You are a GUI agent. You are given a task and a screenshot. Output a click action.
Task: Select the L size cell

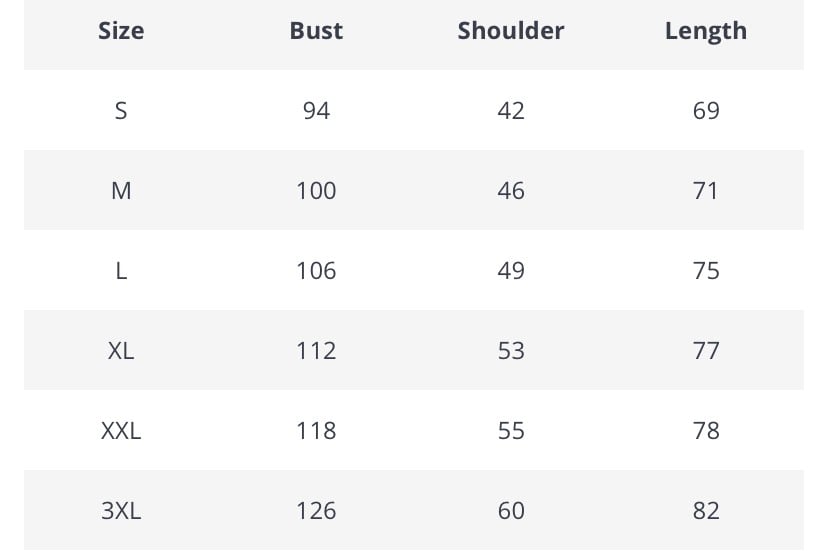click(121, 270)
